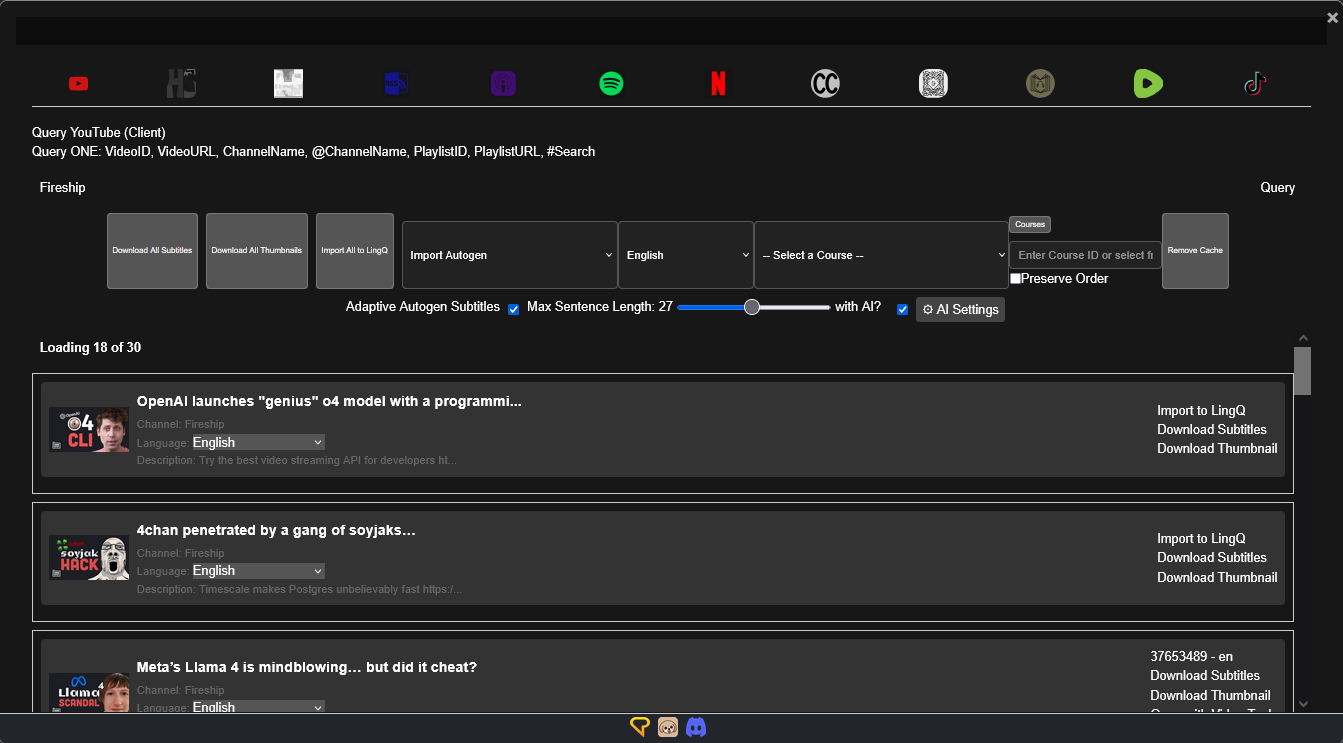
Task: Open Language dropdown for 4chan soyjaks video
Action: (x=259, y=570)
